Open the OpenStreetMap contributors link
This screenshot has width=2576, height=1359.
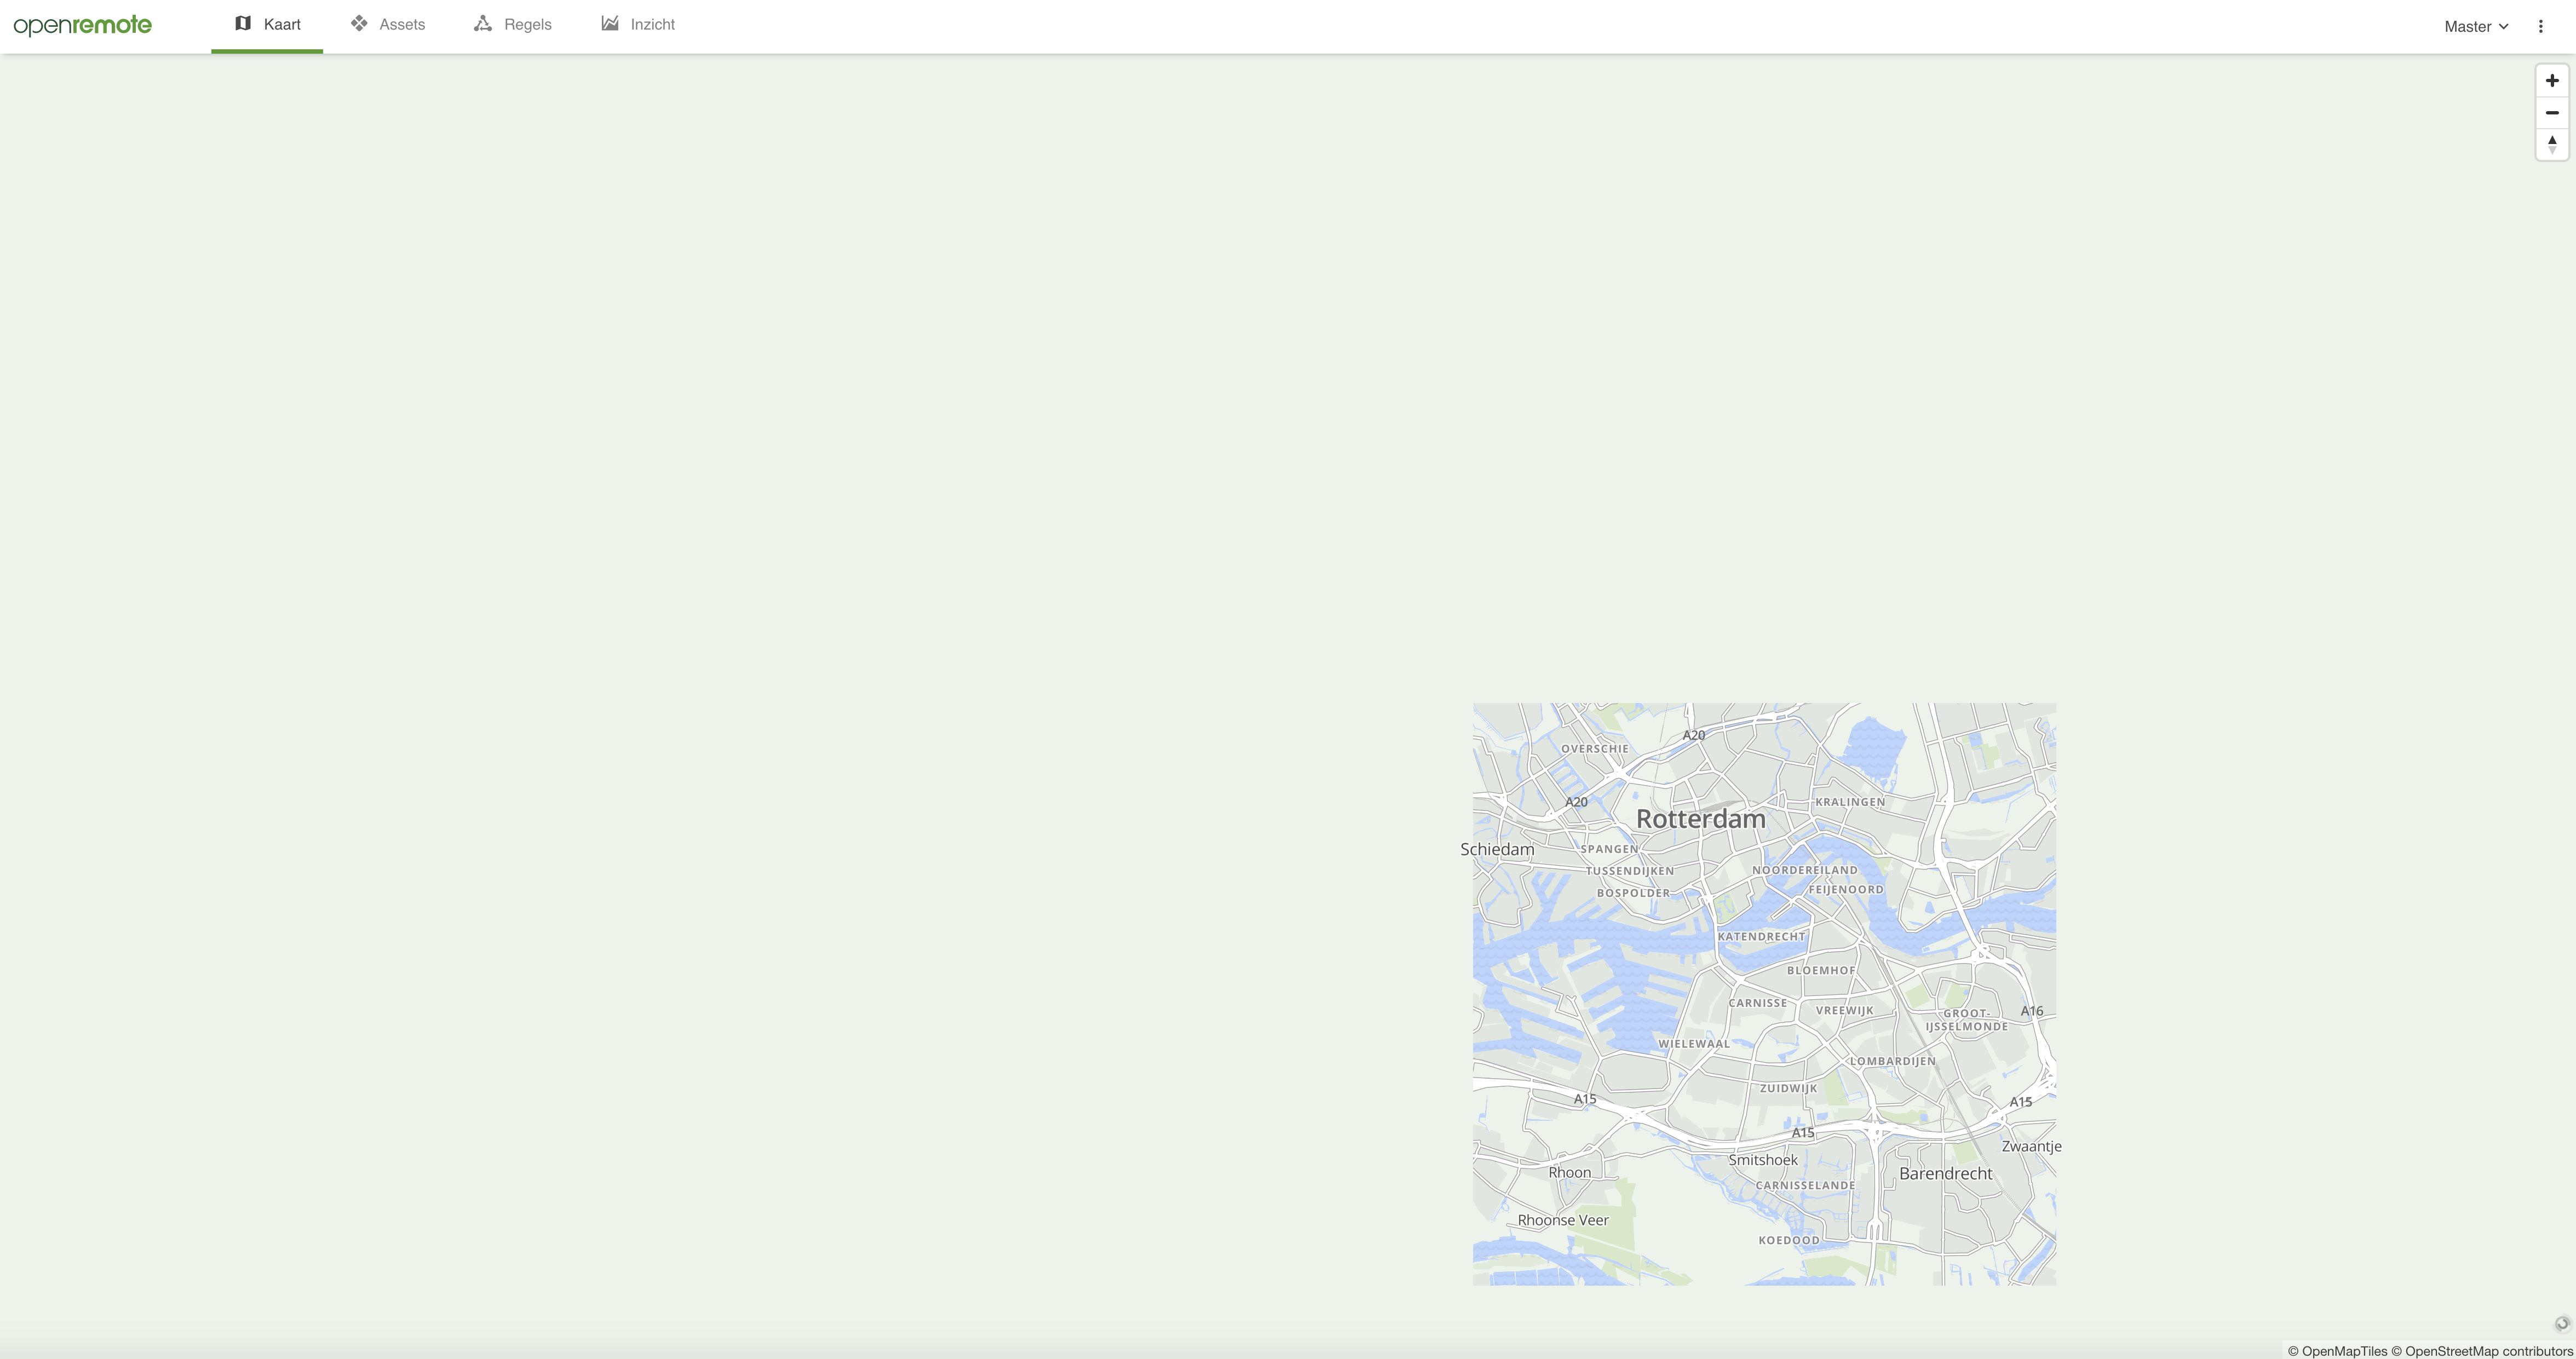(x=2482, y=1351)
